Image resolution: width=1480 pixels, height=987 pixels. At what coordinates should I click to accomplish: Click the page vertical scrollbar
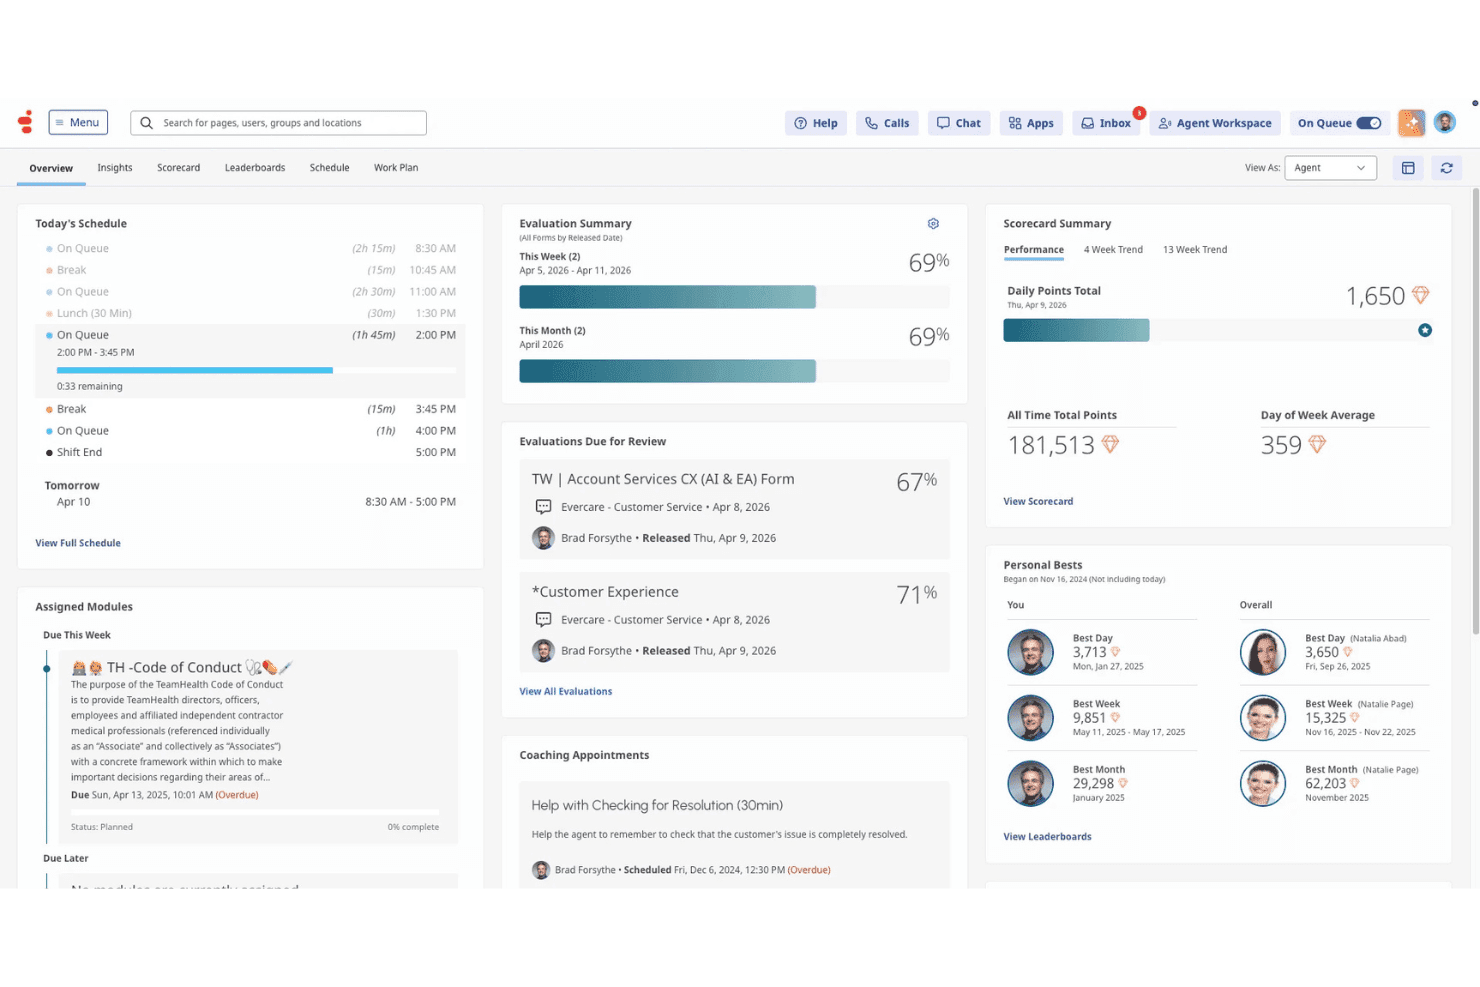1475,410
